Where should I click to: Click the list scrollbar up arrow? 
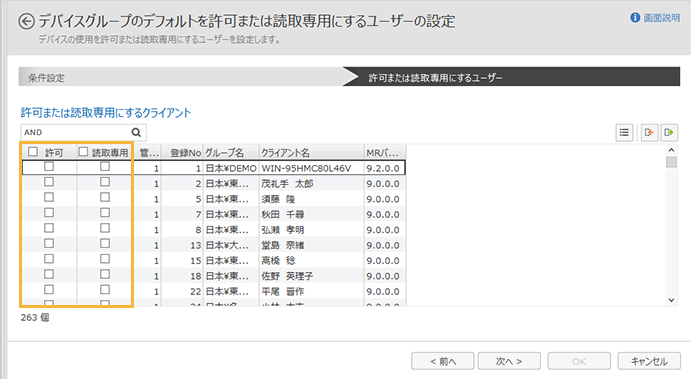[671, 150]
